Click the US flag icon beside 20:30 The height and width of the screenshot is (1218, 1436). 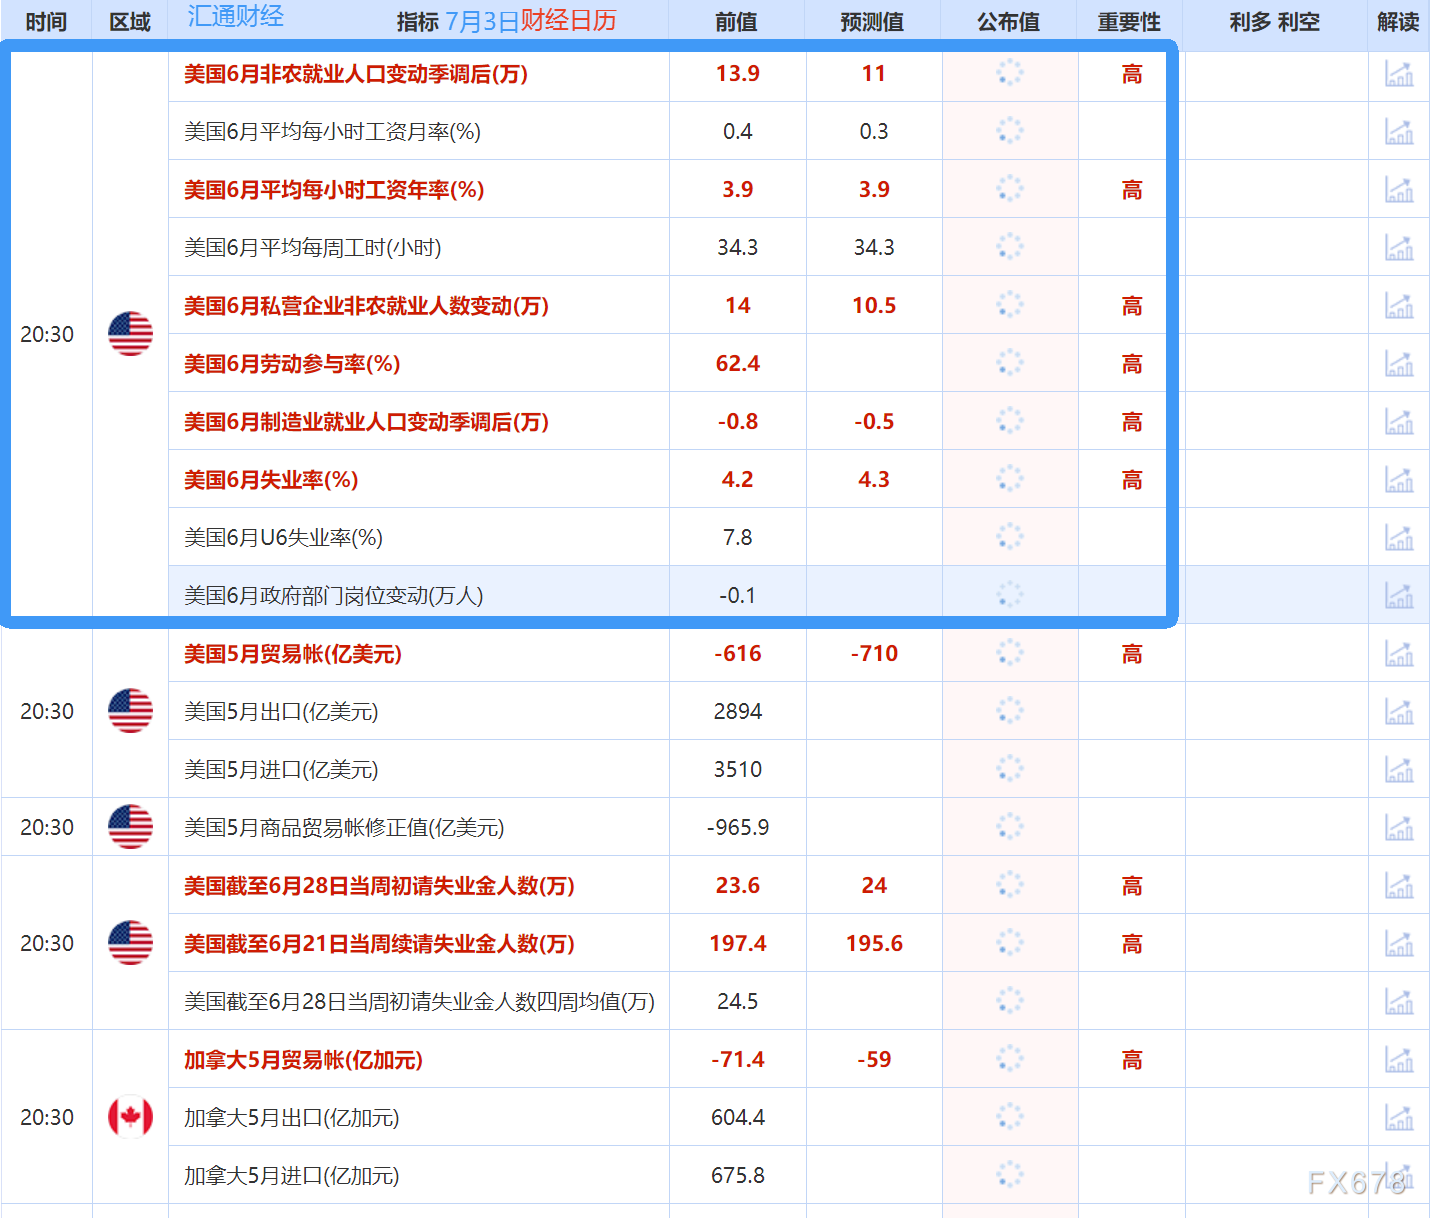click(130, 333)
